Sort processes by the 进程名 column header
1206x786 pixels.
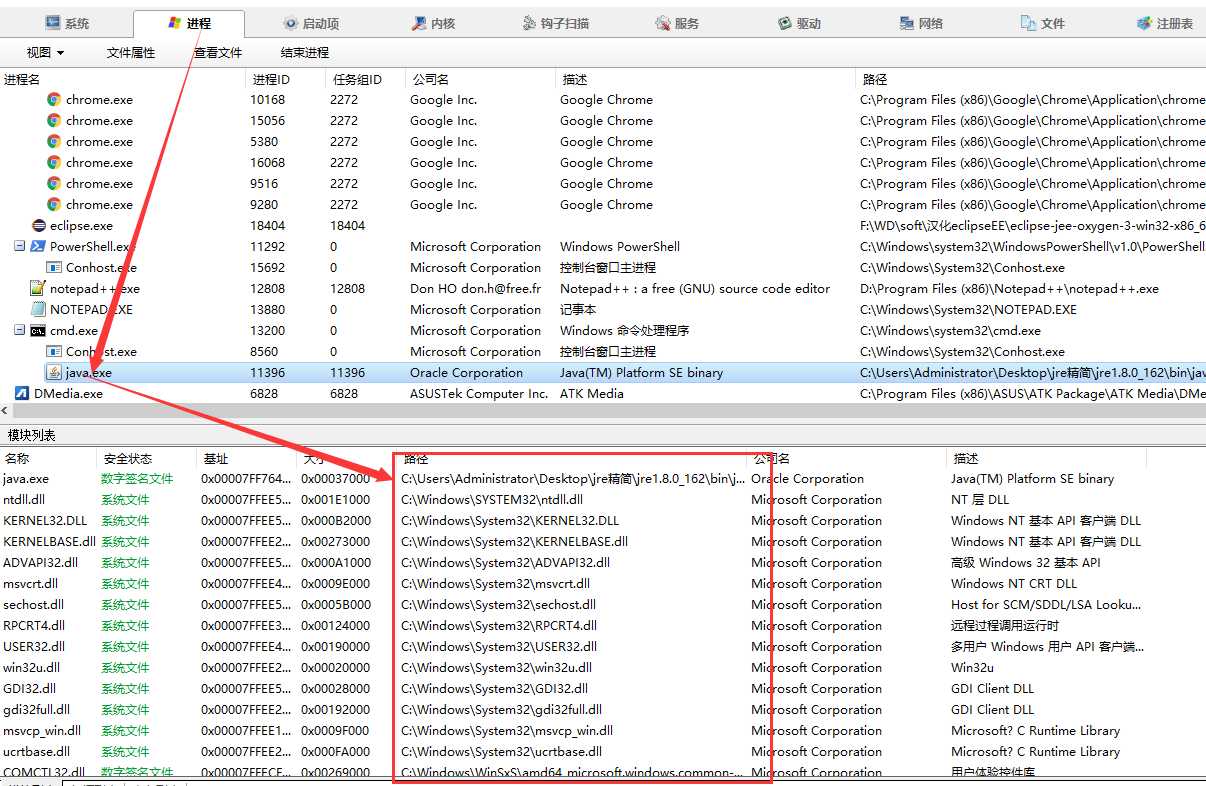click(x=123, y=79)
